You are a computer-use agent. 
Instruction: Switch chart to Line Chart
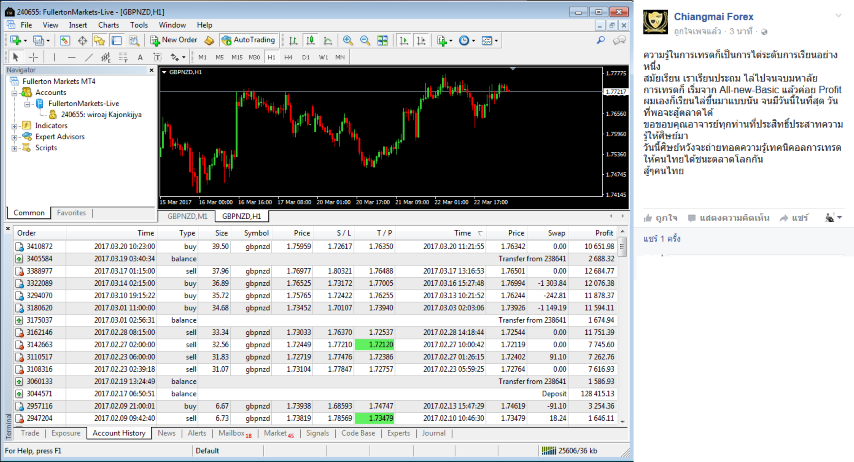pyautogui.click(x=328, y=40)
